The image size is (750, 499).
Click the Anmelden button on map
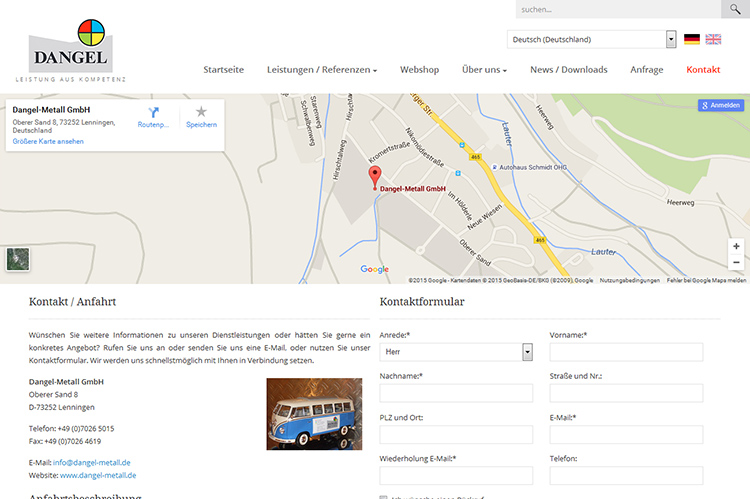tap(721, 105)
